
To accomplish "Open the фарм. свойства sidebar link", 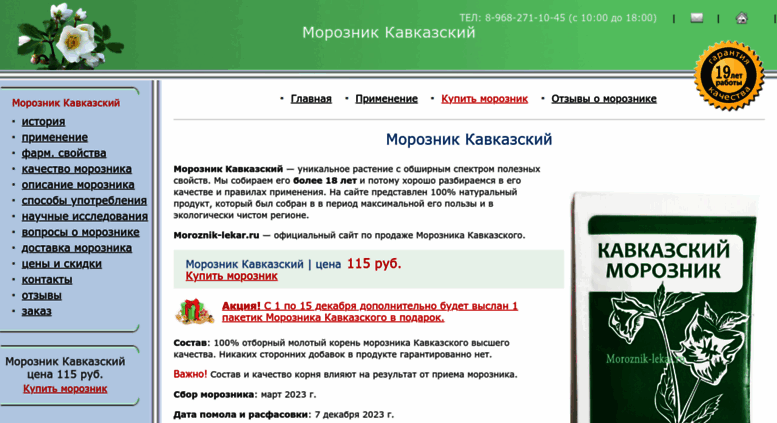I will click(64, 153).
